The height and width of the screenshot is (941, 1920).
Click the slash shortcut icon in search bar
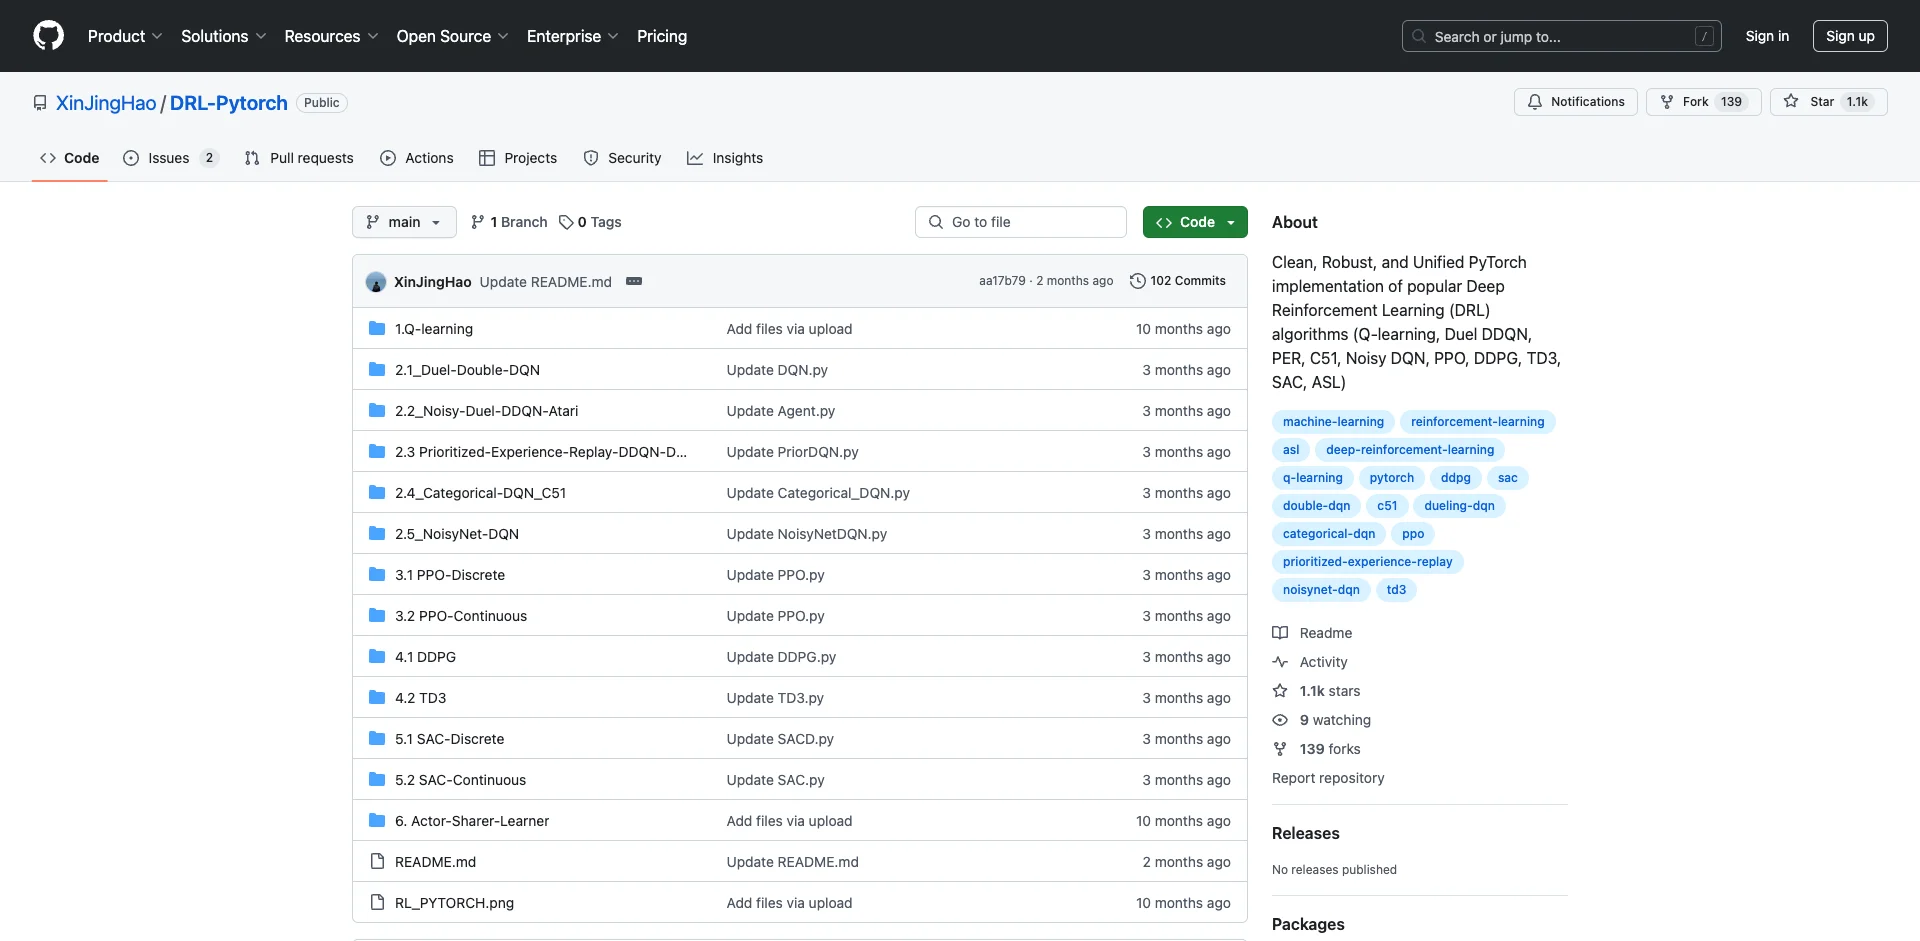point(1705,36)
